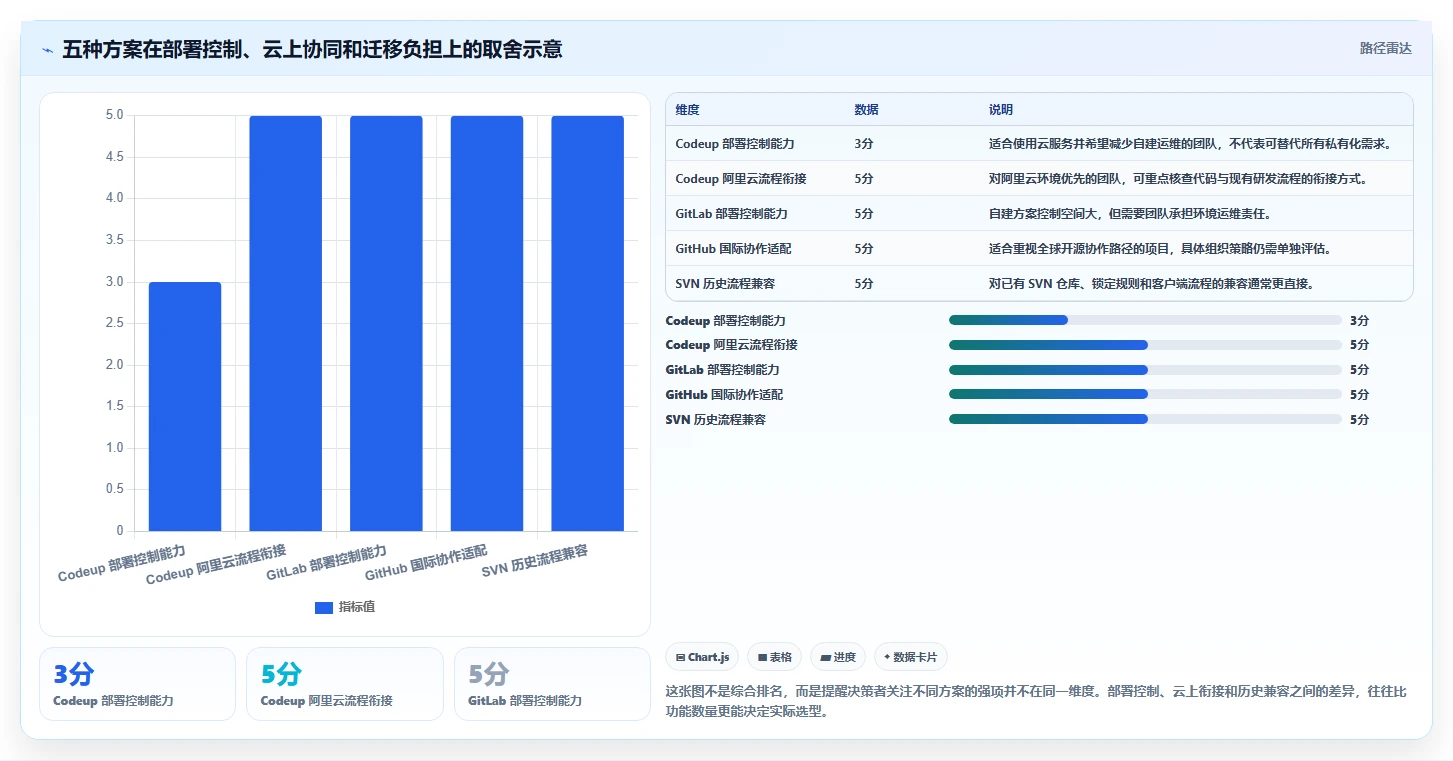The height and width of the screenshot is (761, 1453).
Task: Click the GitLab 部署控制能力 bar in the chart
Action: tap(386, 323)
